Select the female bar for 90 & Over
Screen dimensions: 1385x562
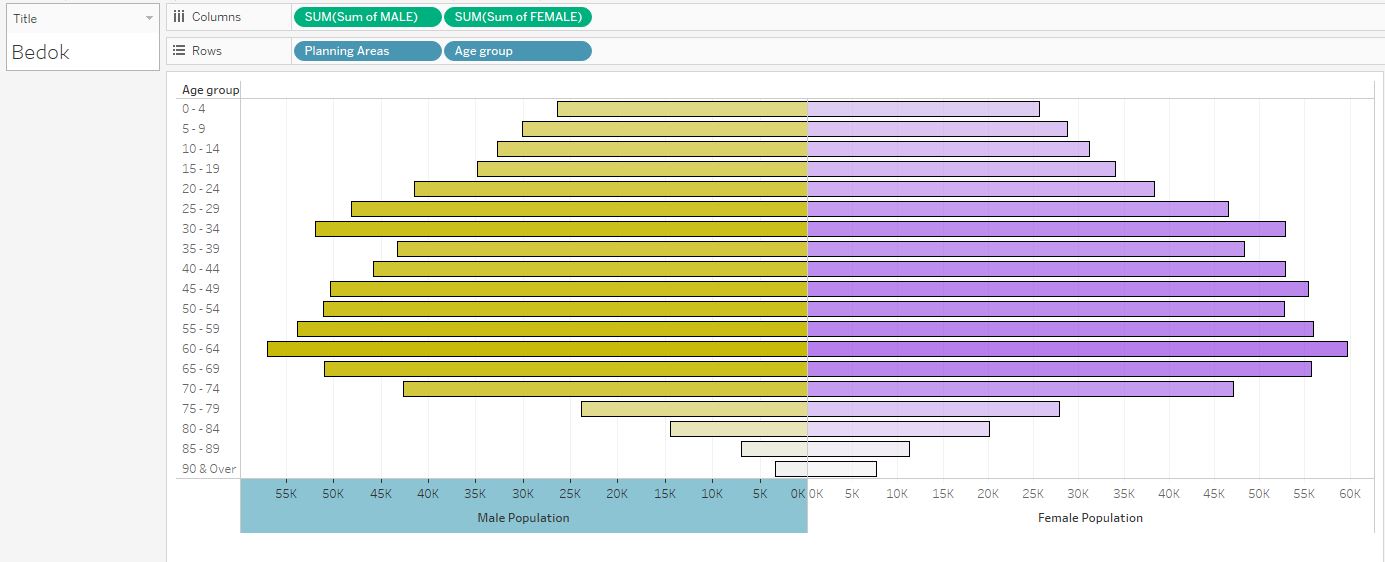[841, 469]
